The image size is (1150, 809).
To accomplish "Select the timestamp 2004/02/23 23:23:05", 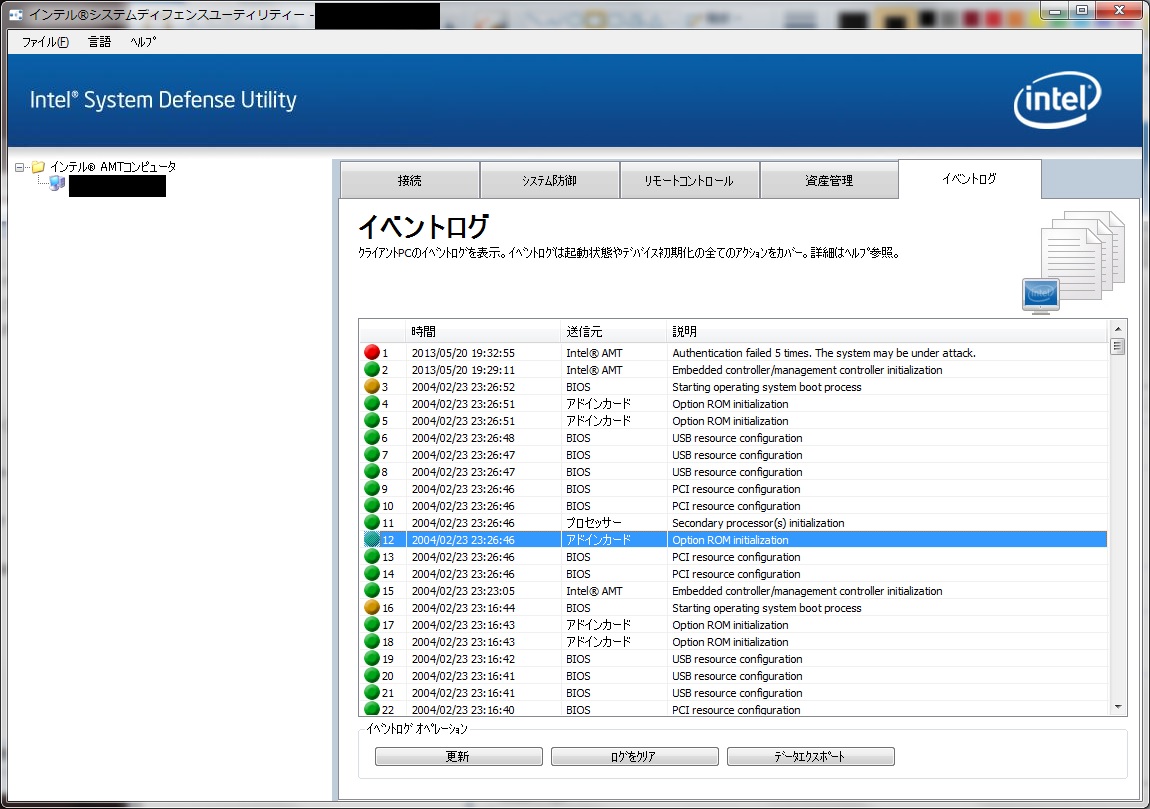I will [463, 590].
